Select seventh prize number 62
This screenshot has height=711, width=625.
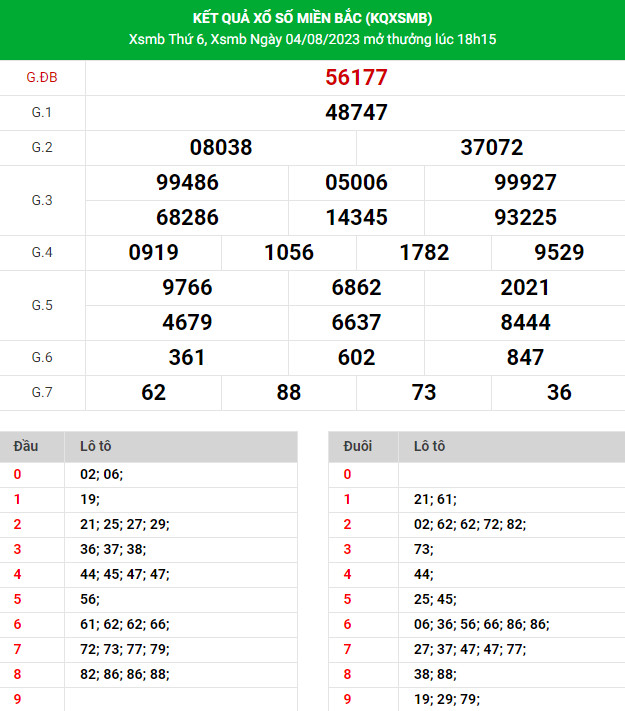153,393
